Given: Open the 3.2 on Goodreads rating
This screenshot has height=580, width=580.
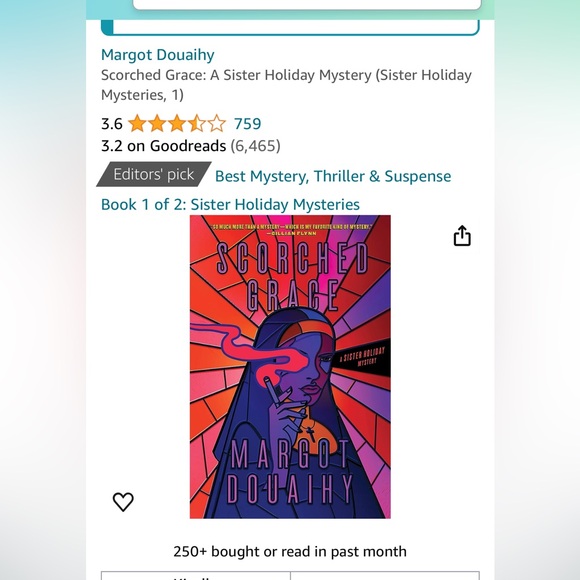Looking at the screenshot, I should tap(190, 146).
